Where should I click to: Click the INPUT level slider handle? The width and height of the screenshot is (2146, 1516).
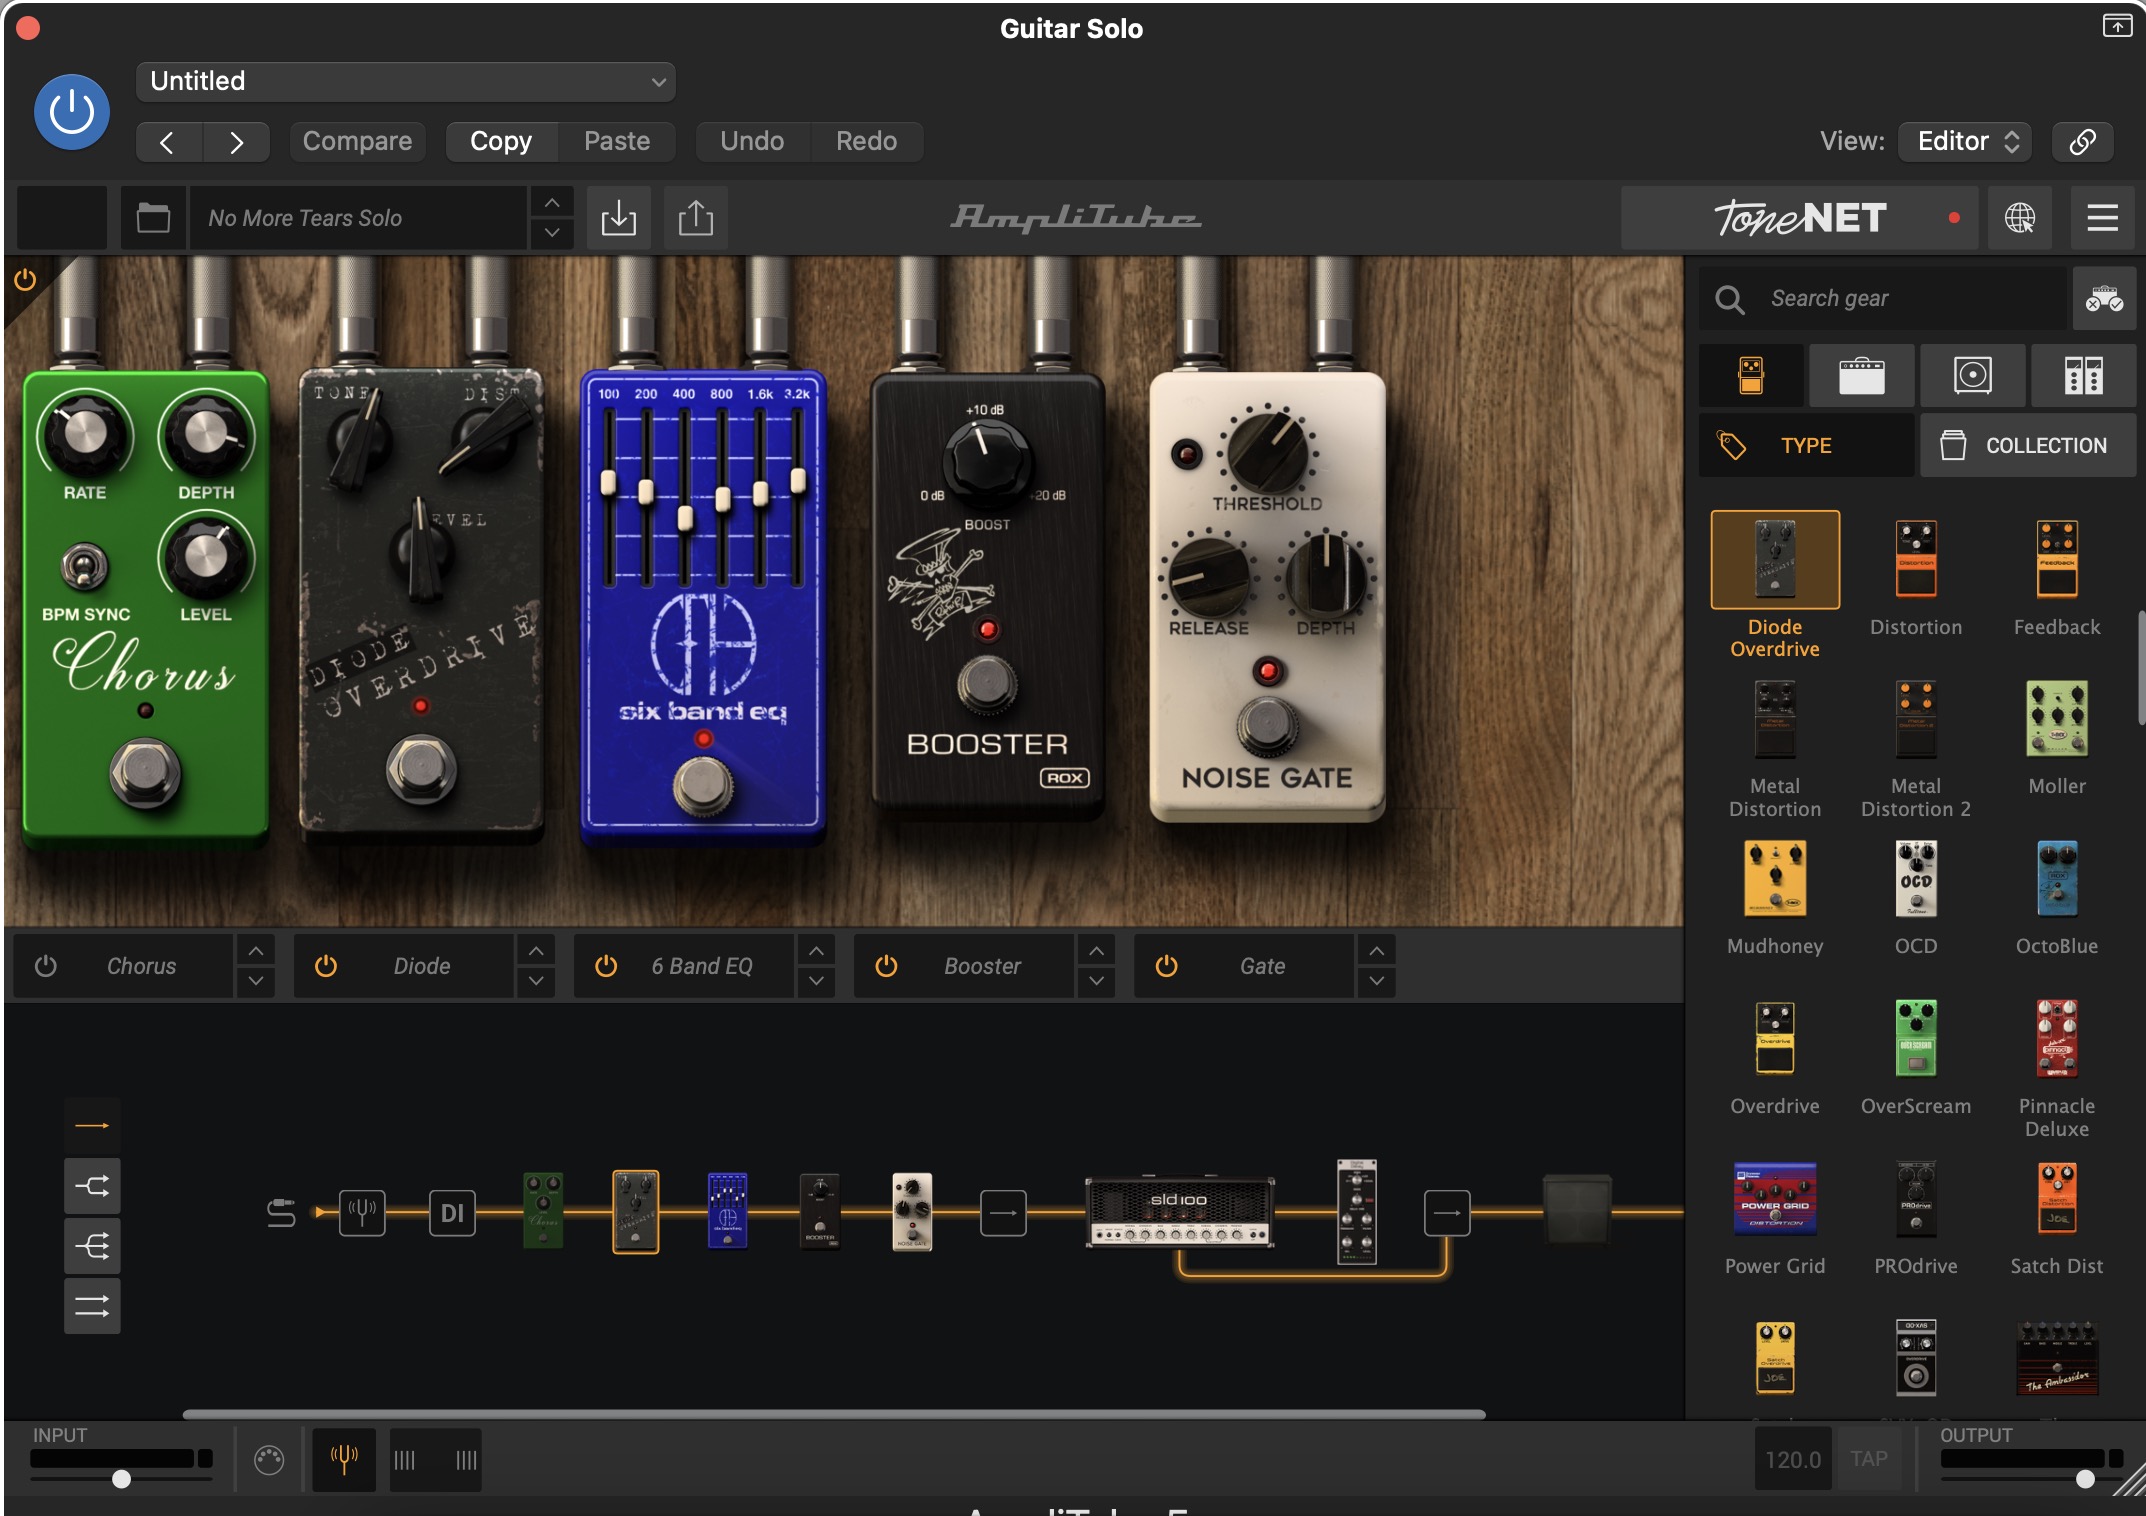[121, 1478]
